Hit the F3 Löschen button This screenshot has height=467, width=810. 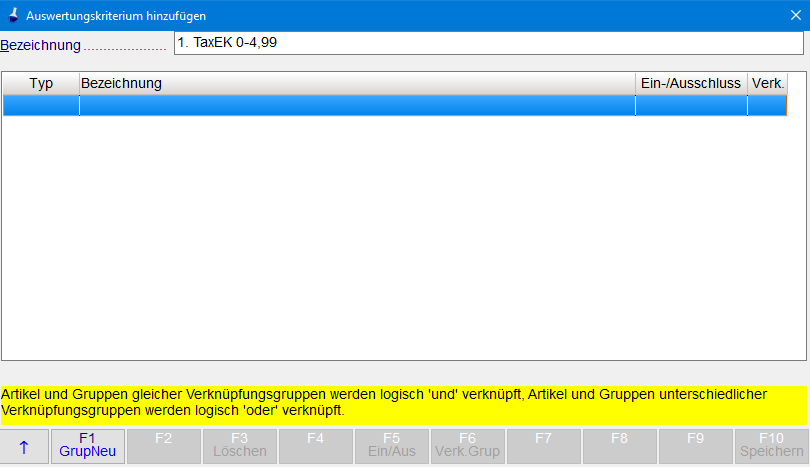pos(240,446)
